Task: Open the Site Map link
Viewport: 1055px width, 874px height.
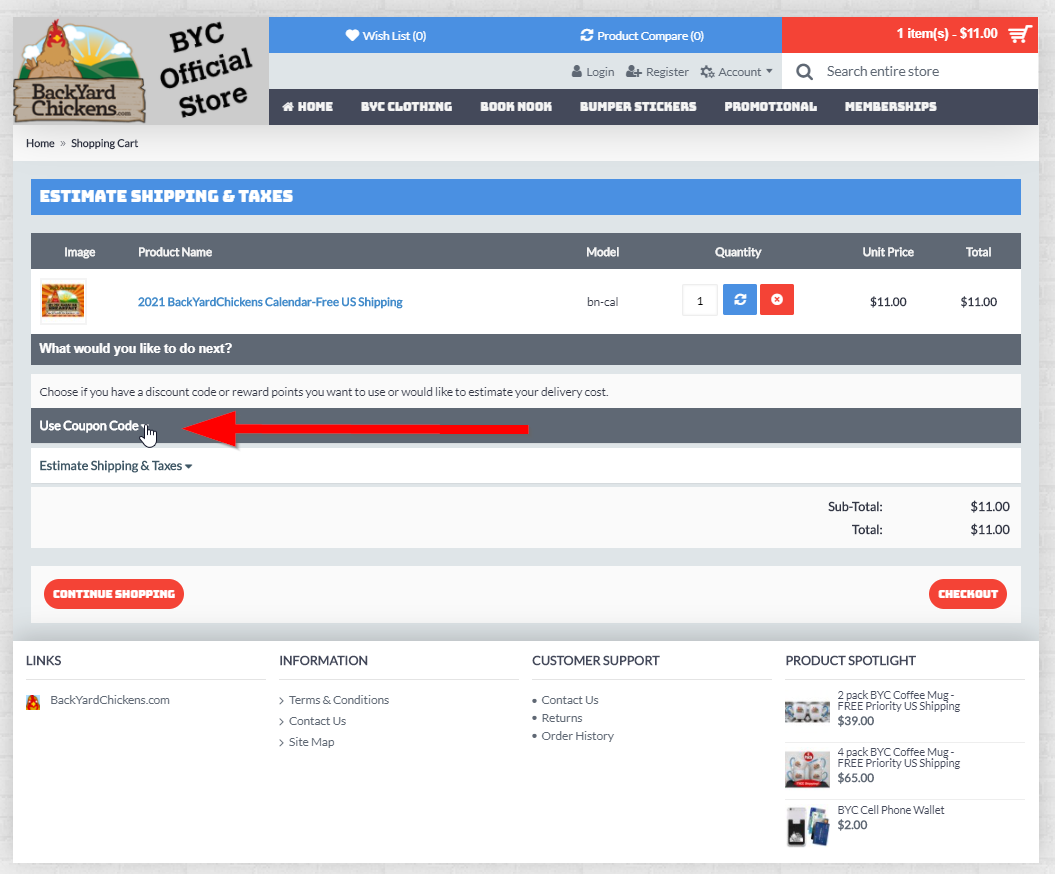Action: pyautogui.click(x=311, y=741)
